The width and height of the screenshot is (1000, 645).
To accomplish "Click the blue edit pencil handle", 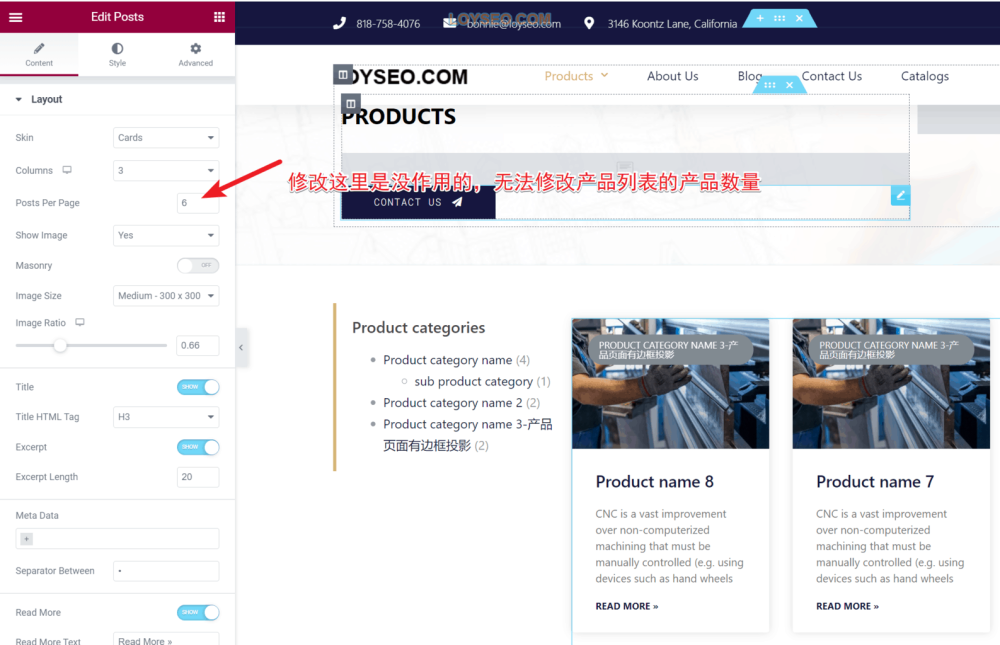I will pyautogui.click(x=901, y=196).
